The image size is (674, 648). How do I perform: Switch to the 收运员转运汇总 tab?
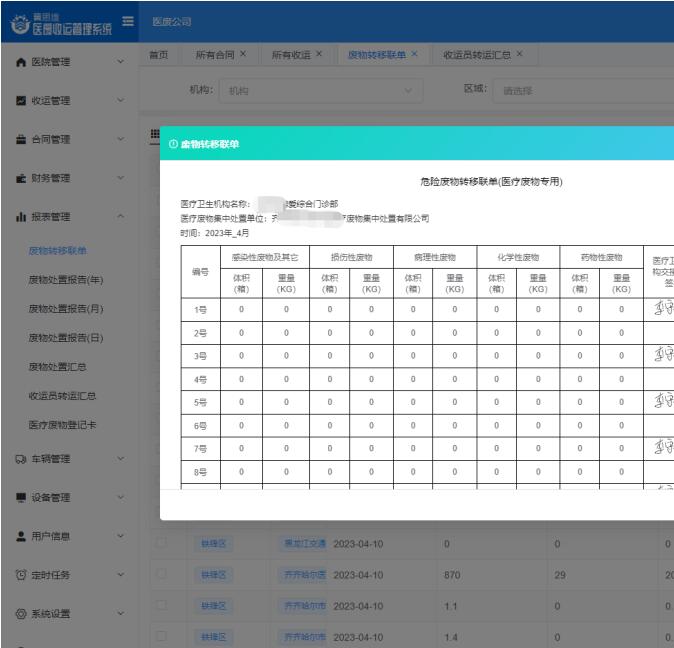click(x=477, y=54)
